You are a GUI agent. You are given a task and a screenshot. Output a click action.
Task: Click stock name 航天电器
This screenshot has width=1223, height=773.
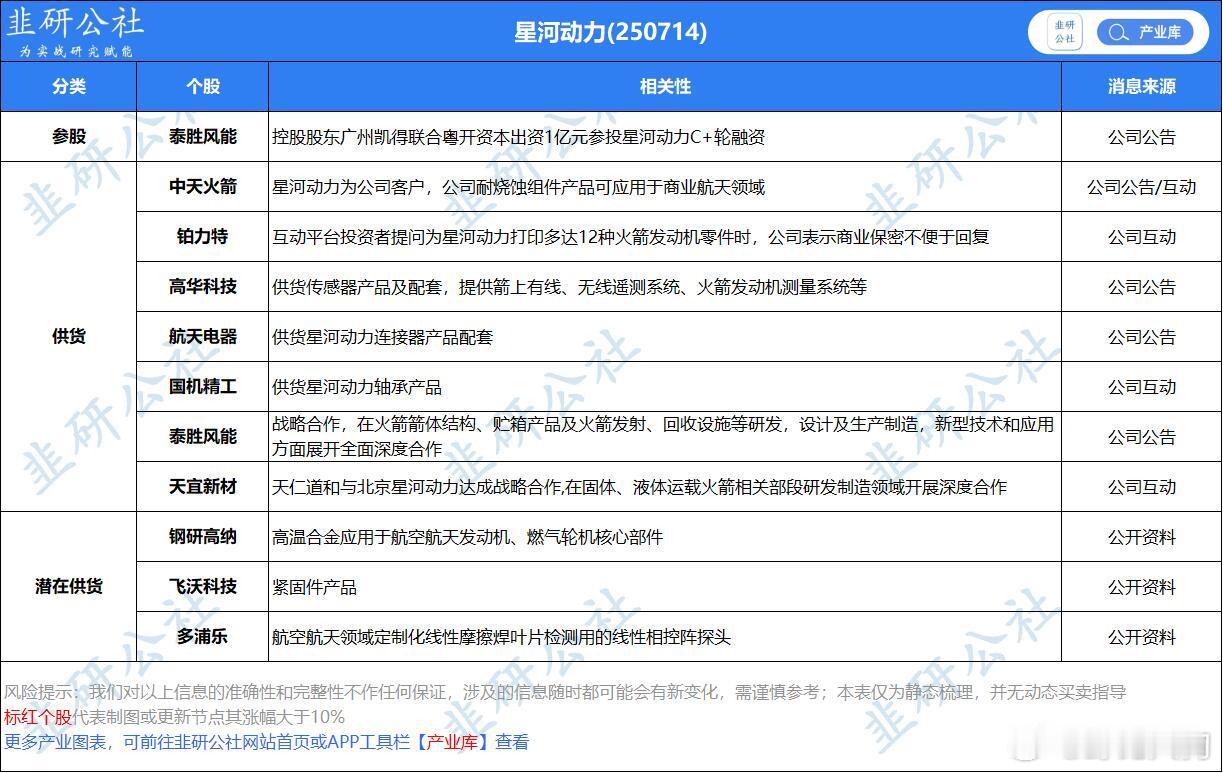coord(203,337)
